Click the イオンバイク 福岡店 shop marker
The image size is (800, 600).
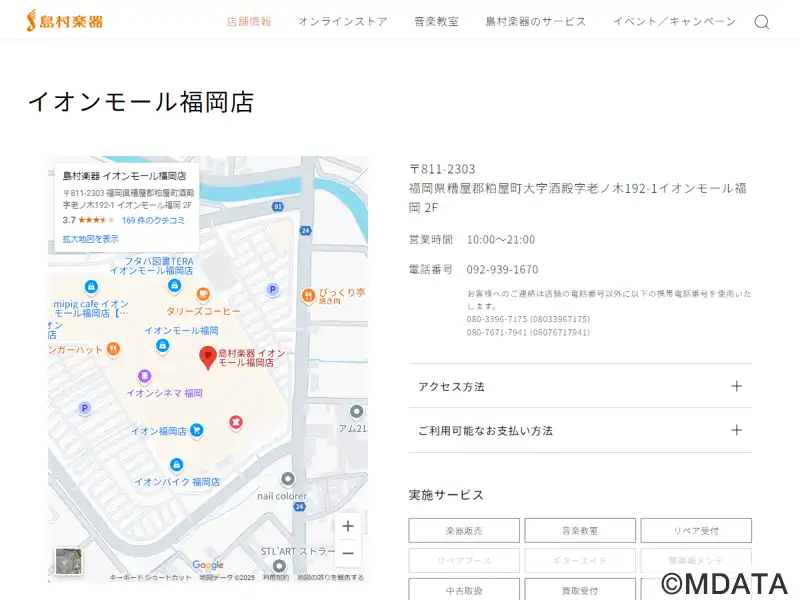(x=177, y=465)
